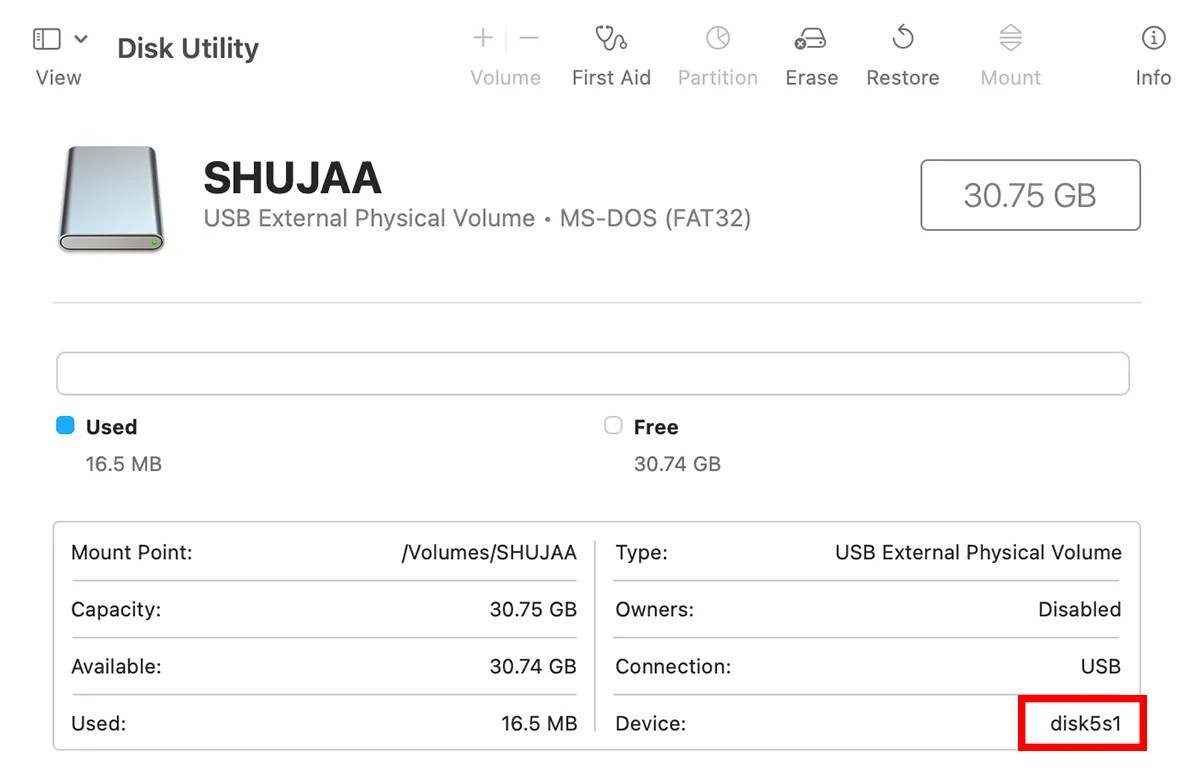Open the Partition tool

[x=717, y=50]
